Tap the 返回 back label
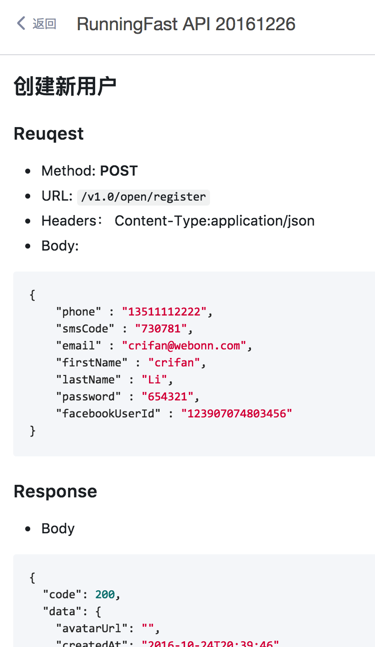The image size is (375, 647). point(45,24)
